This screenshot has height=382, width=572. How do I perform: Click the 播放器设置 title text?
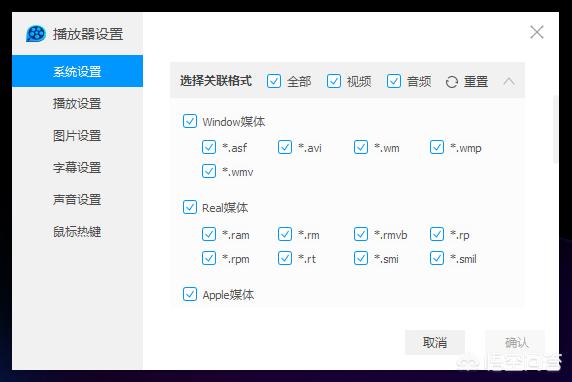(88, 34)
